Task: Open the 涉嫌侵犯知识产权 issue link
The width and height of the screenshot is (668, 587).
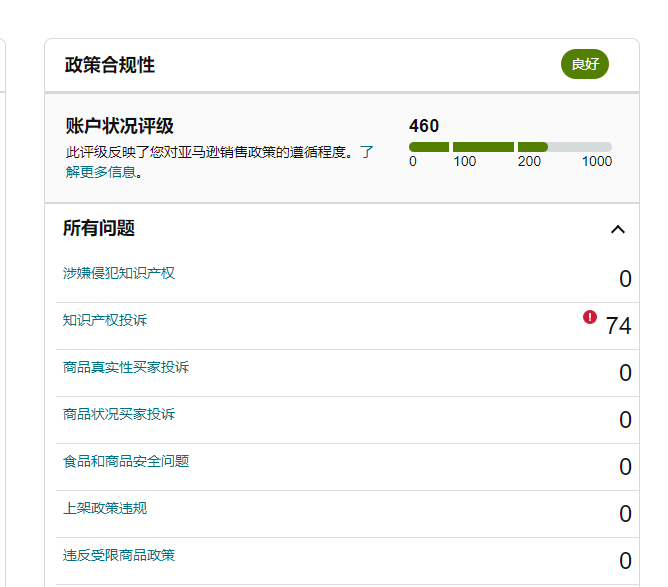Action: pos(119,273)
